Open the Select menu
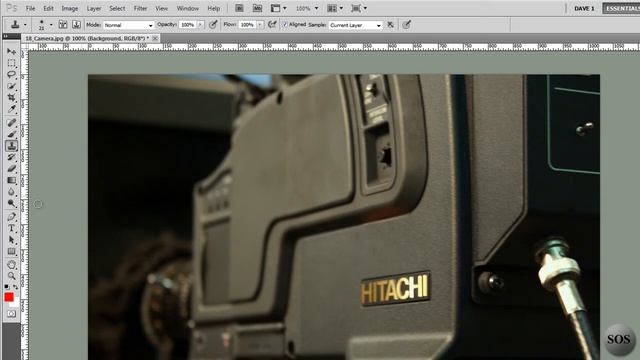The image size is (640, 360). (x=117, y=8)
